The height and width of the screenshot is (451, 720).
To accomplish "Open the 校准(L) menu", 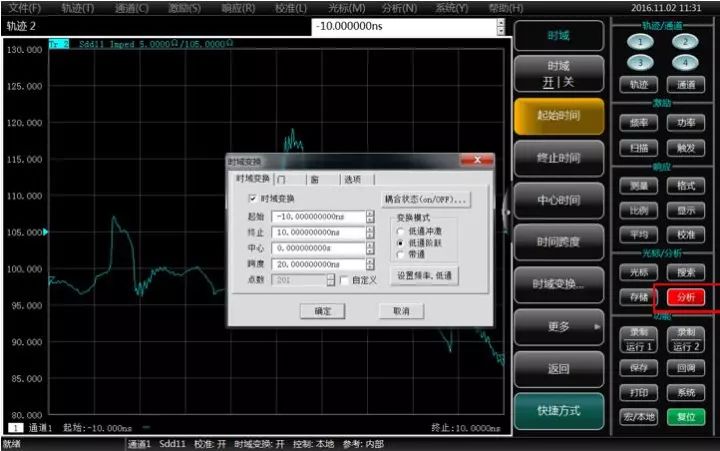I will pyautogui.click(x=291, y=8).
